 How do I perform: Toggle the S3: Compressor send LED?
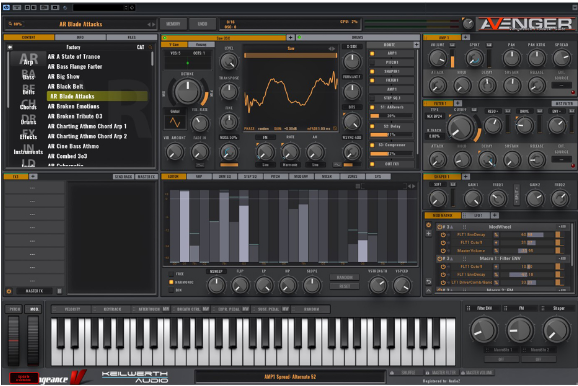(x=372, y=145)
